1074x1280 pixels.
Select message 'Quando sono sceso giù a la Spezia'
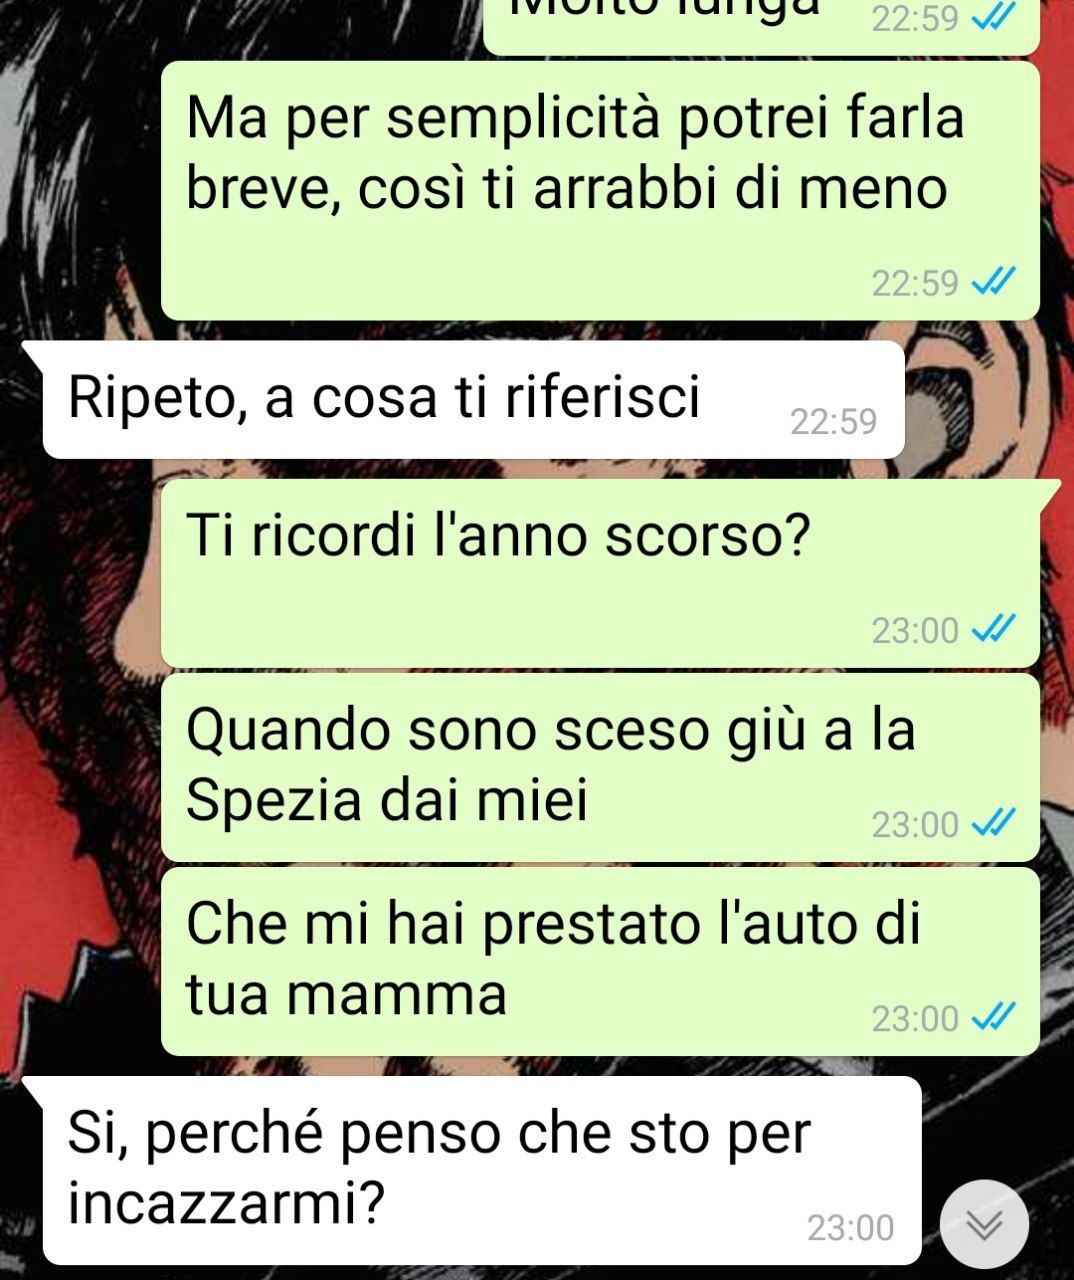point(600,767)
